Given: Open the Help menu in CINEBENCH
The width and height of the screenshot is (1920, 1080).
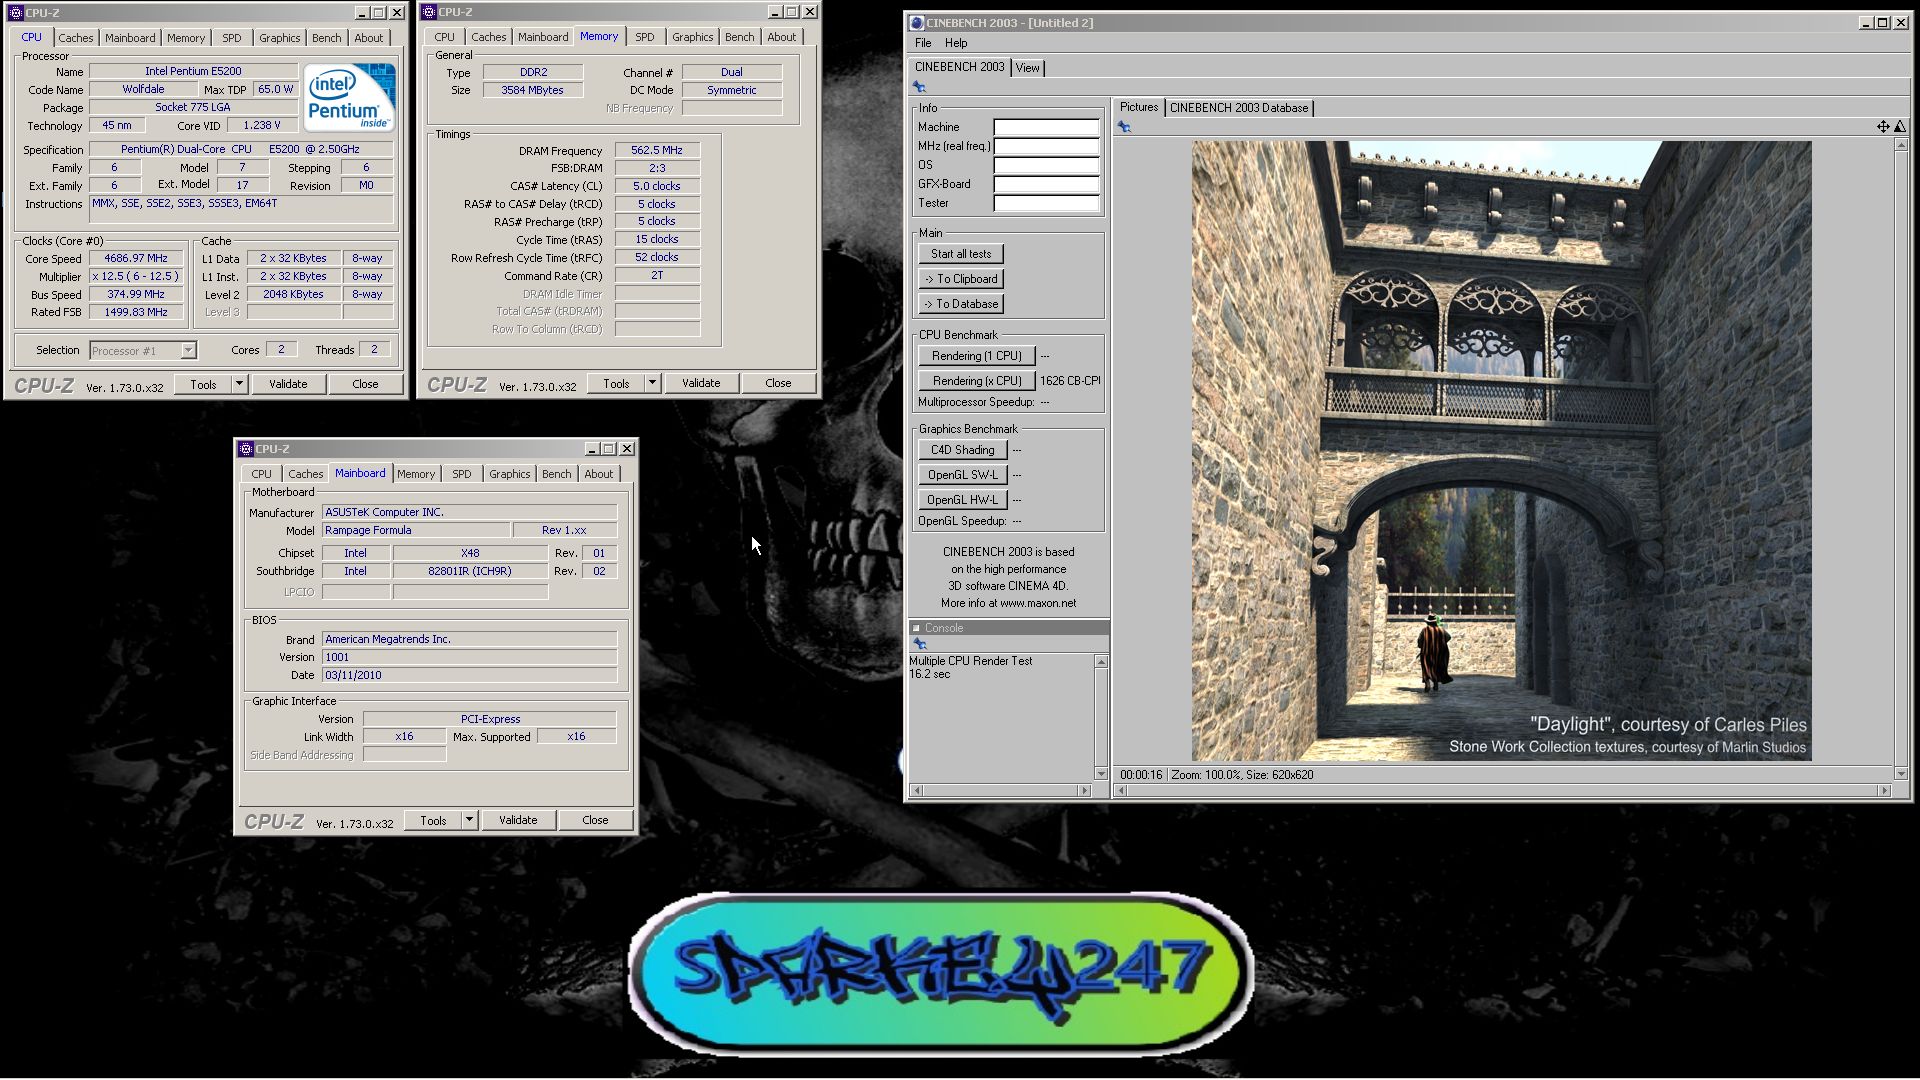Looking at the screenshot, I should 956,43.
